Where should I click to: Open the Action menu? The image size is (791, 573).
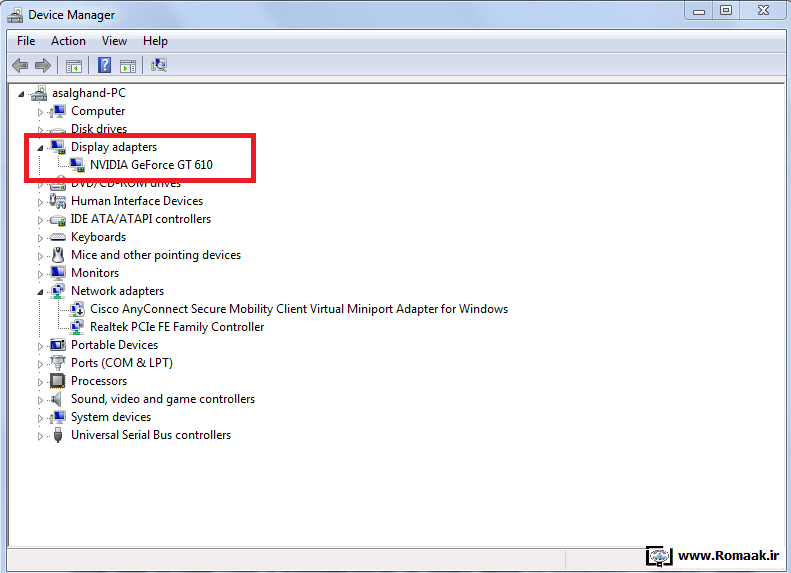(68, 41)
